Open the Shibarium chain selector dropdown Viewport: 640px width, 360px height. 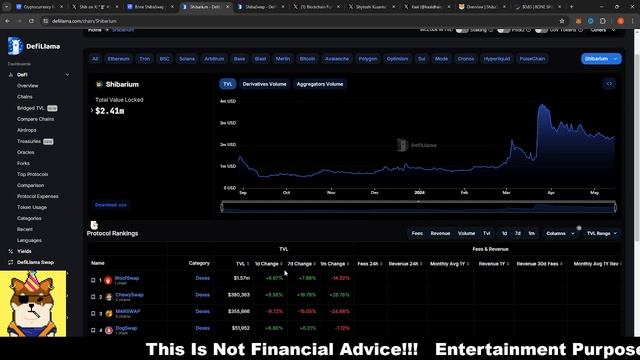(601, 59)
